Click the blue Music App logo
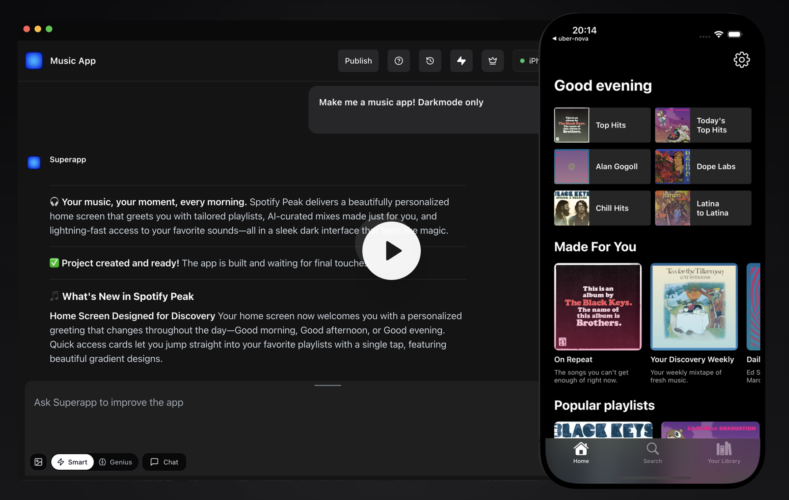Image resolution: width=789 pixels, height=500 pixels. pos(34,61)
